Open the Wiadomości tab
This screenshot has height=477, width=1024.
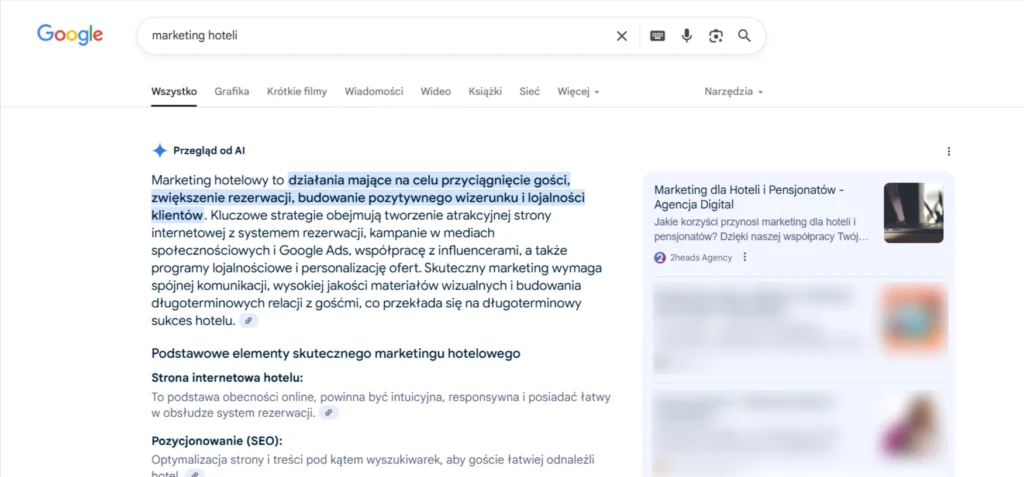[x=374, y=91]
